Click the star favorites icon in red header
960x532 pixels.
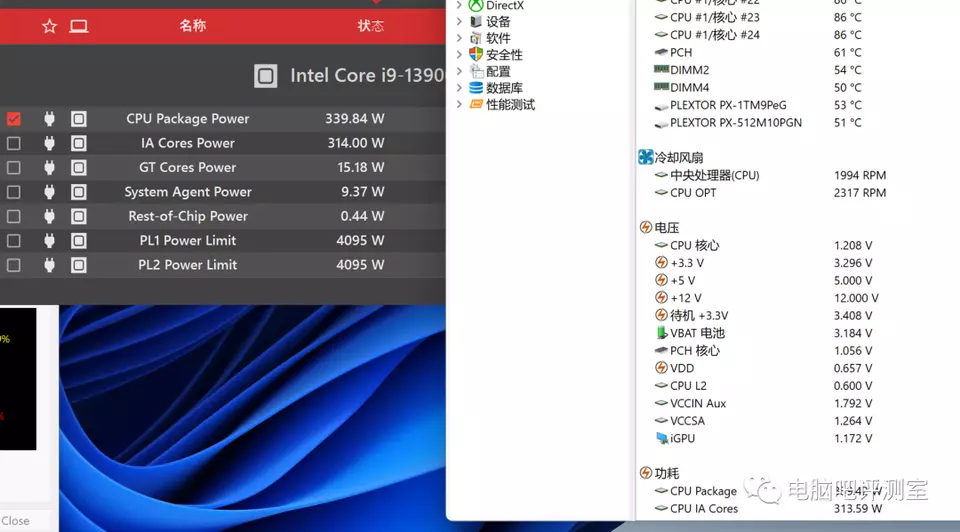click(x=50, y=26)
